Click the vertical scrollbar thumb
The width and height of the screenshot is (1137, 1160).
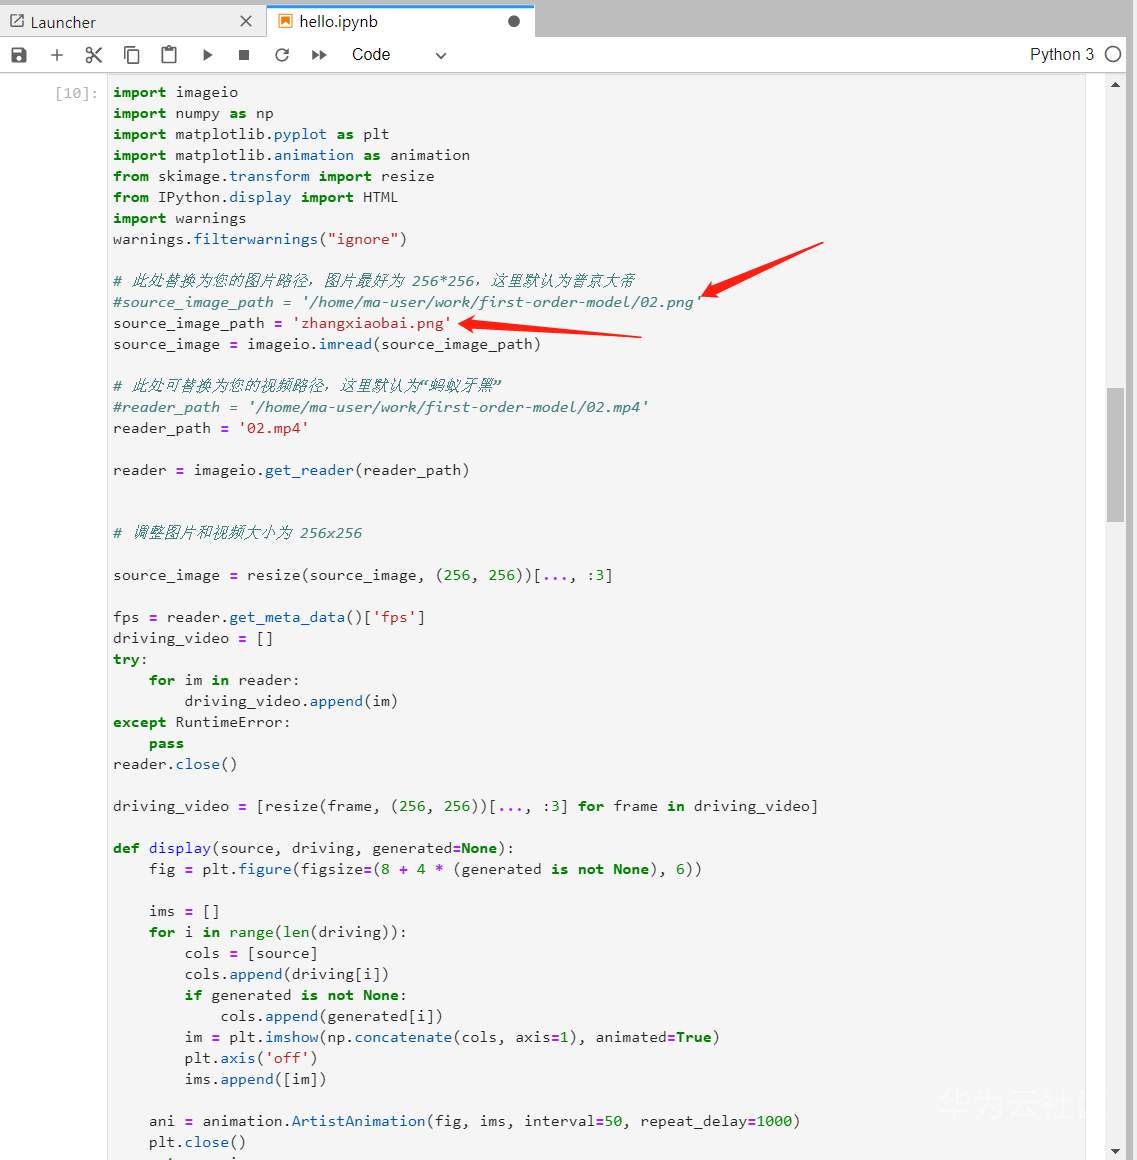(1115, 455)
